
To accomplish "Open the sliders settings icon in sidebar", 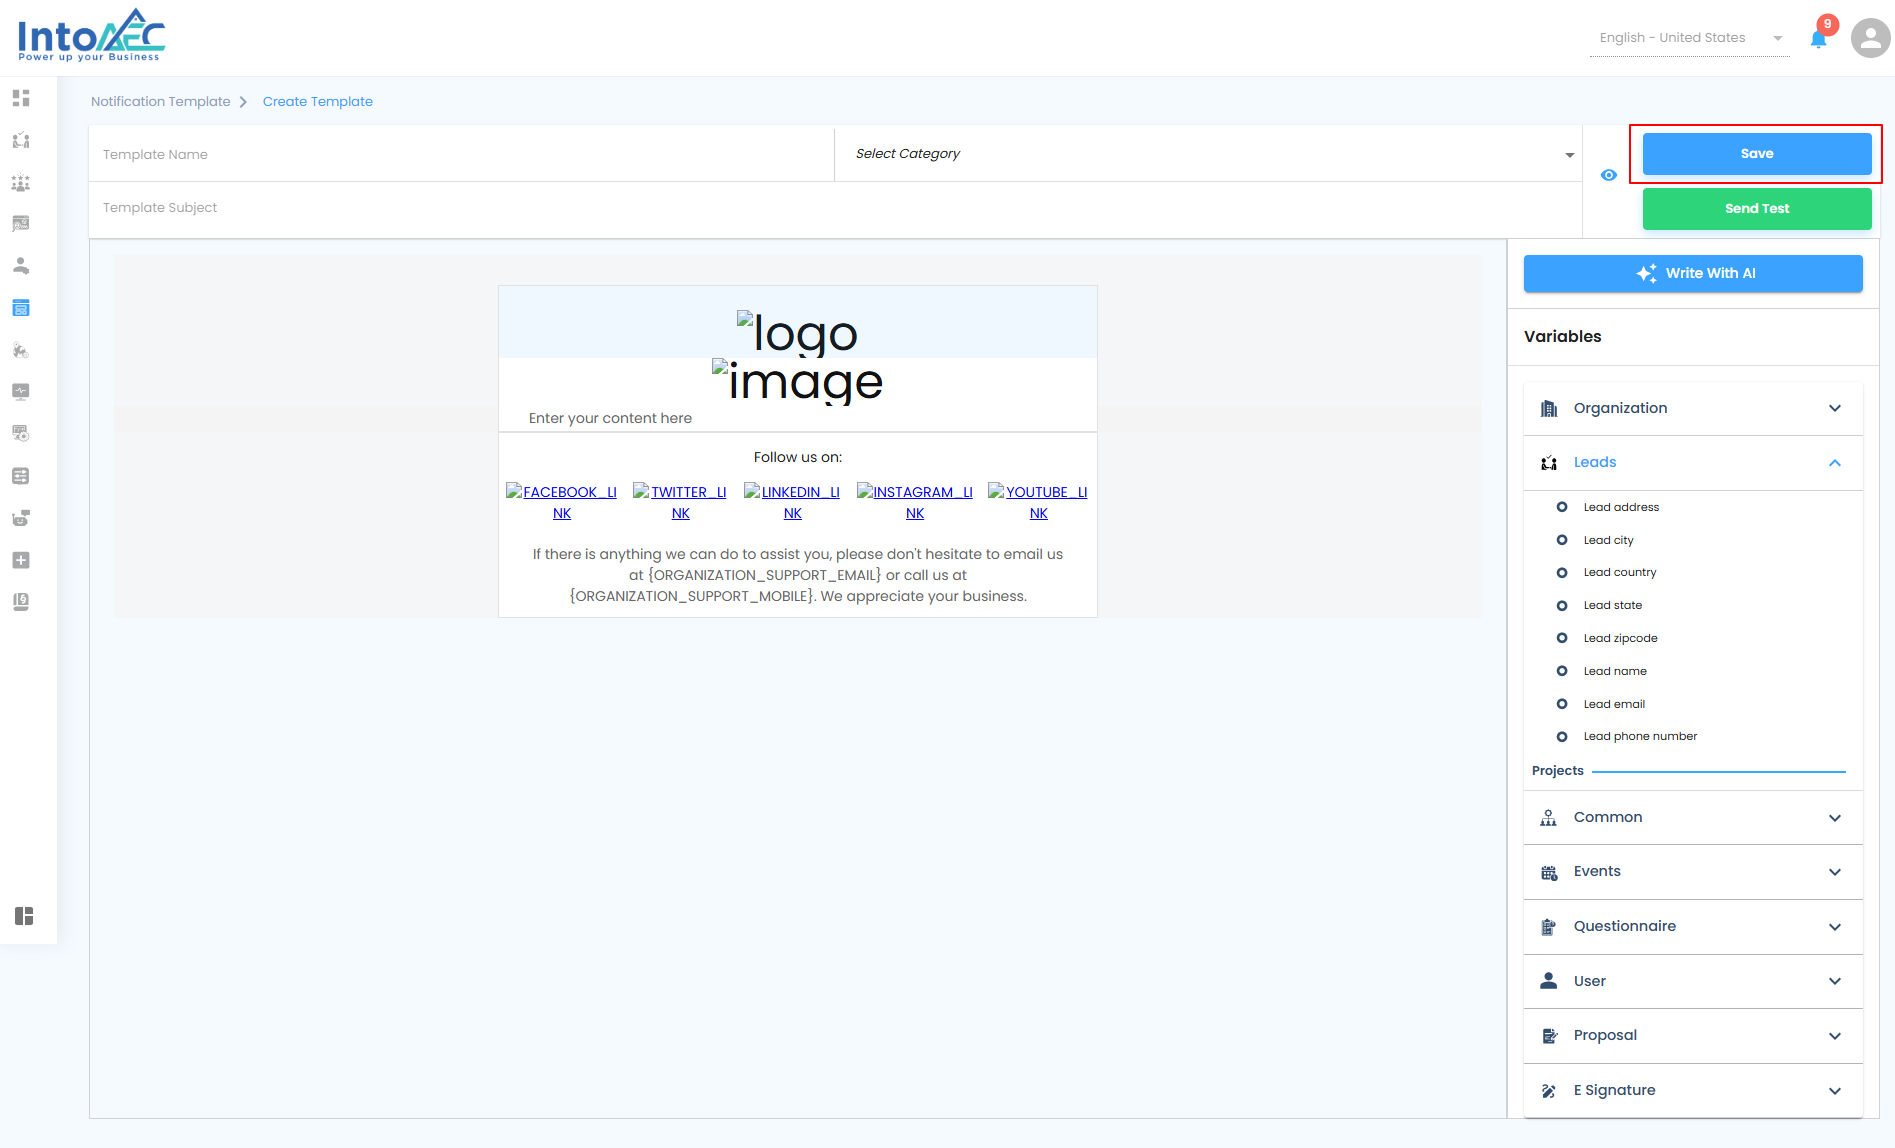I will [x=21, y=476].
